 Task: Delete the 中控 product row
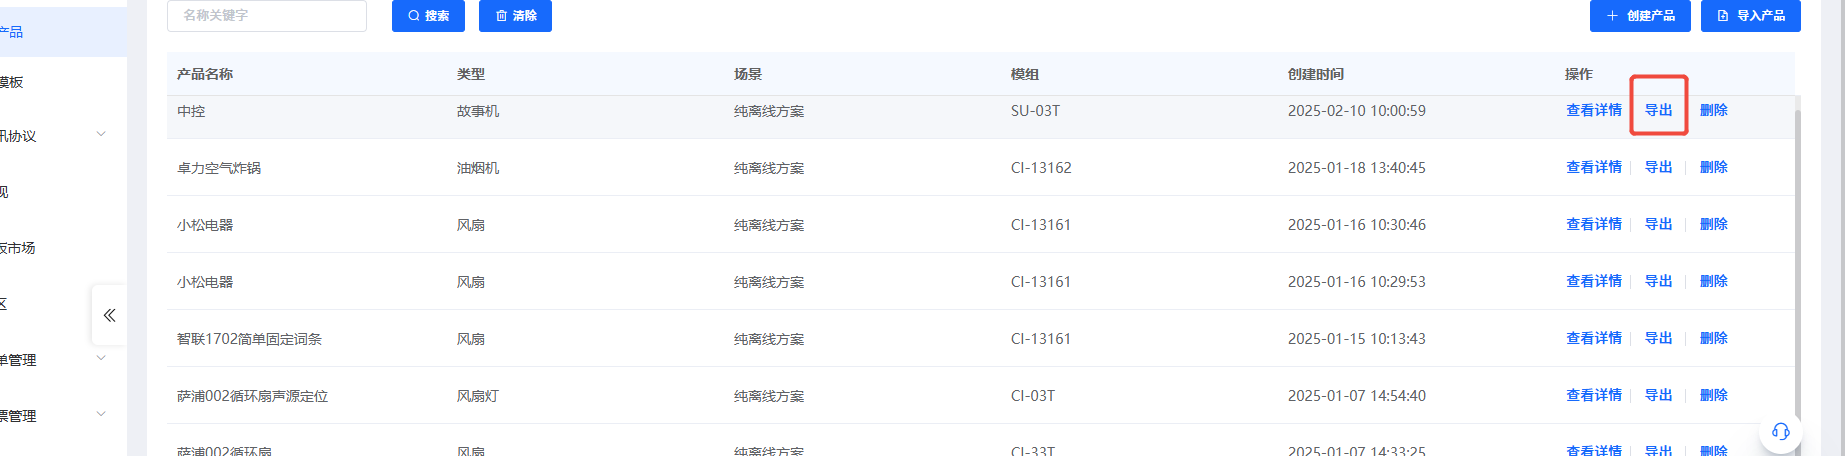(1713, 110)
